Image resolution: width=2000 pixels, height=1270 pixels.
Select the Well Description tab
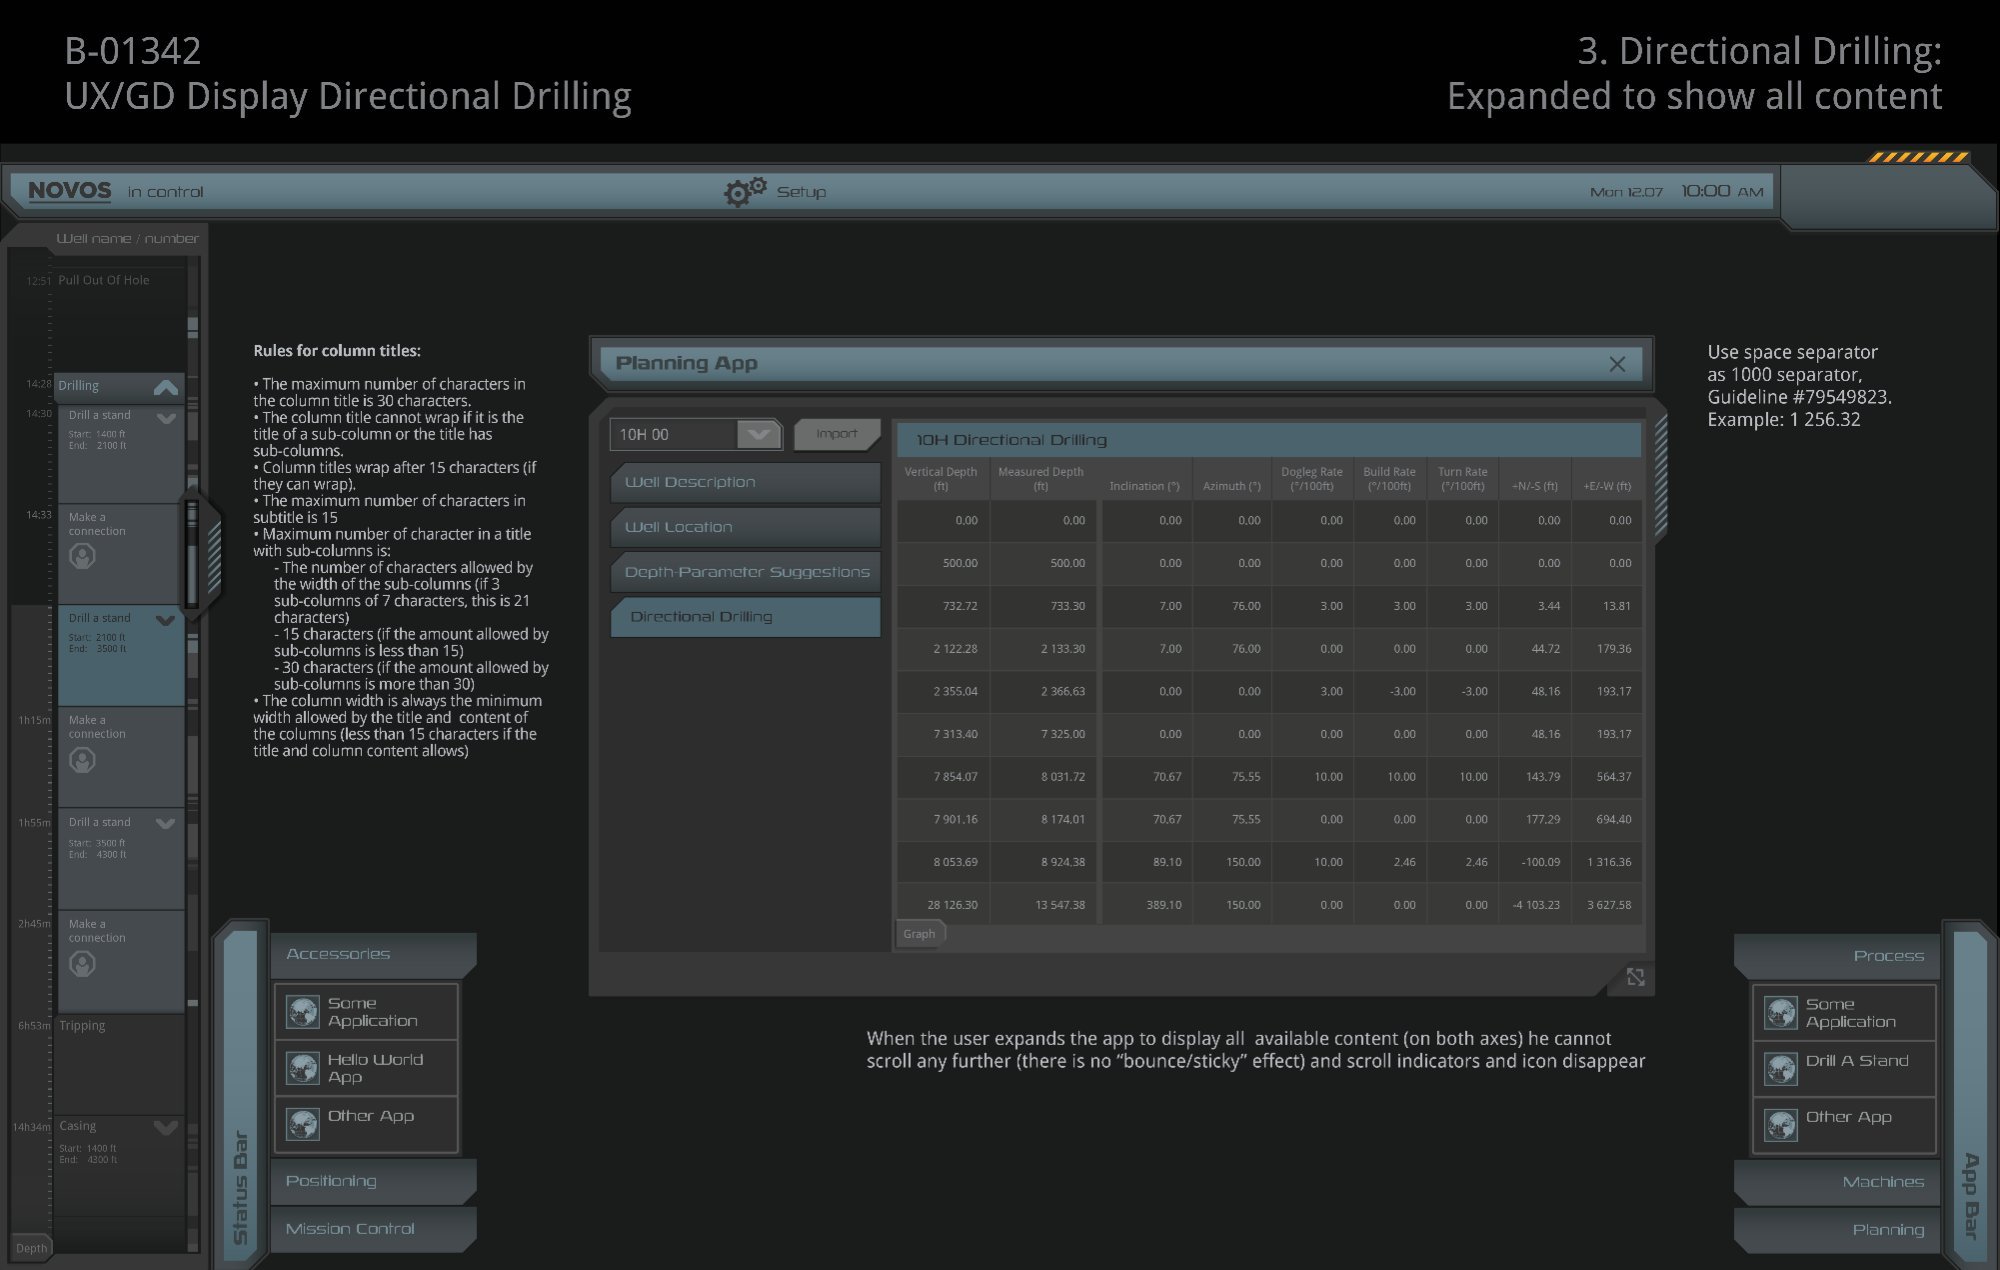[x=745, y=482]
